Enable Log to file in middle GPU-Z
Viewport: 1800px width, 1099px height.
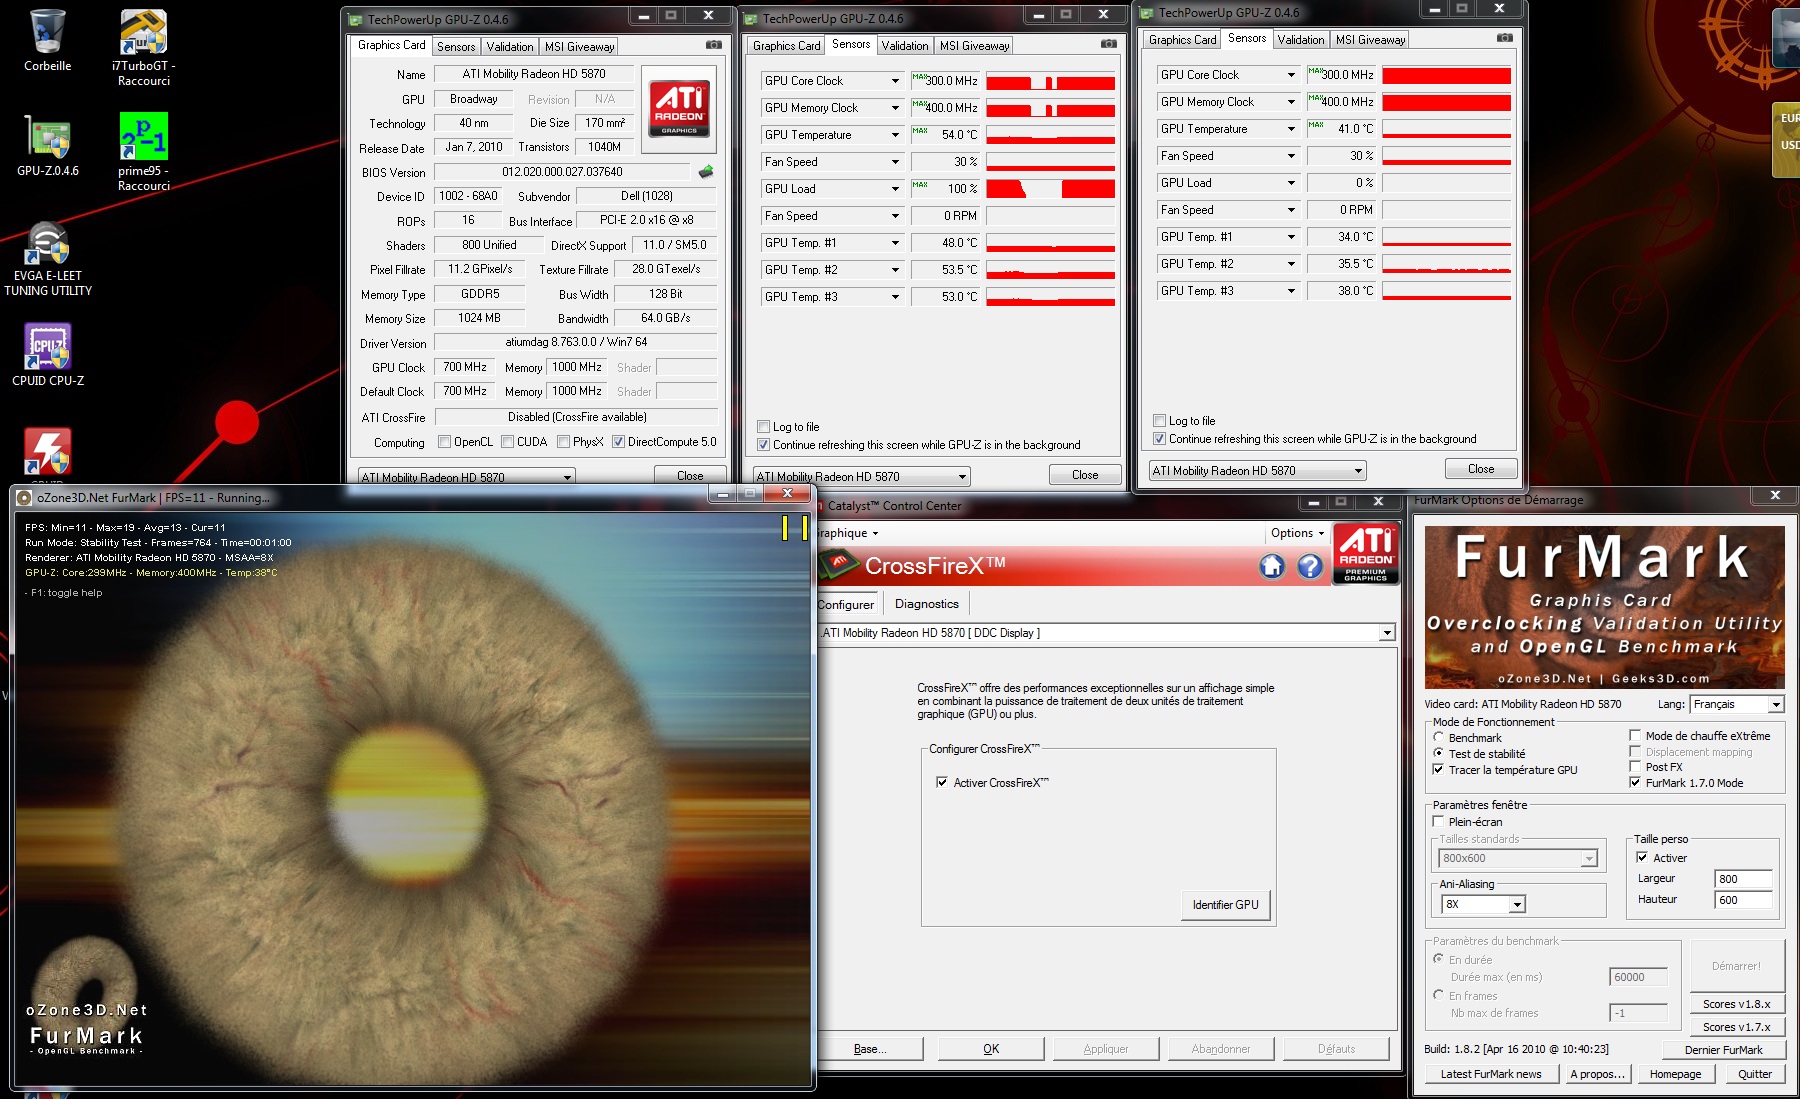click(764, 427)
